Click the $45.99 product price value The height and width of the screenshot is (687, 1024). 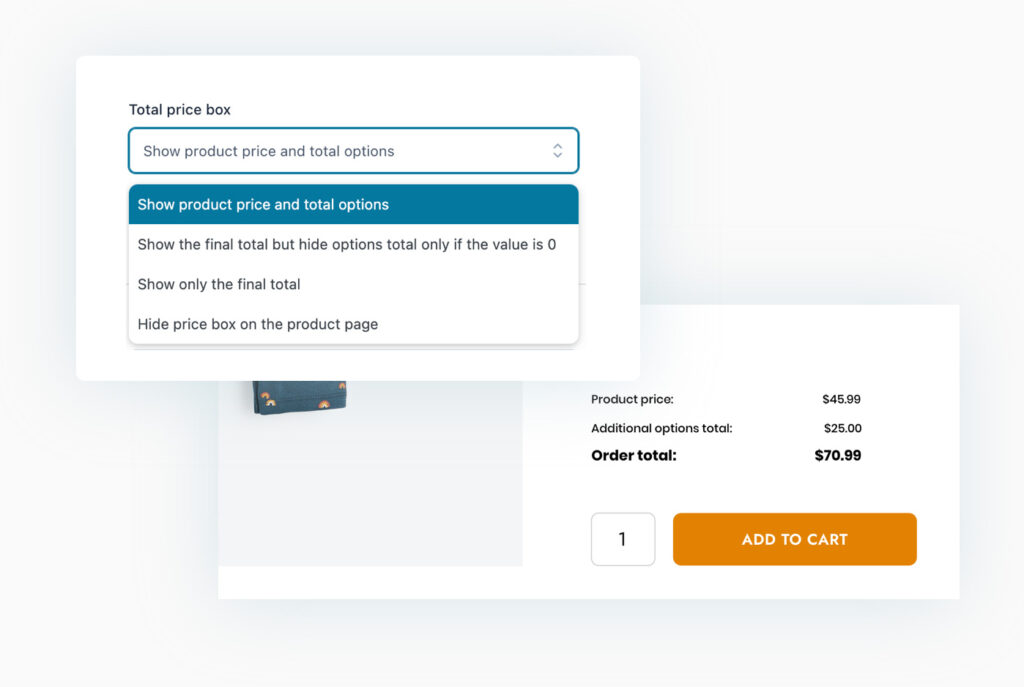click(x=841, y=399)
